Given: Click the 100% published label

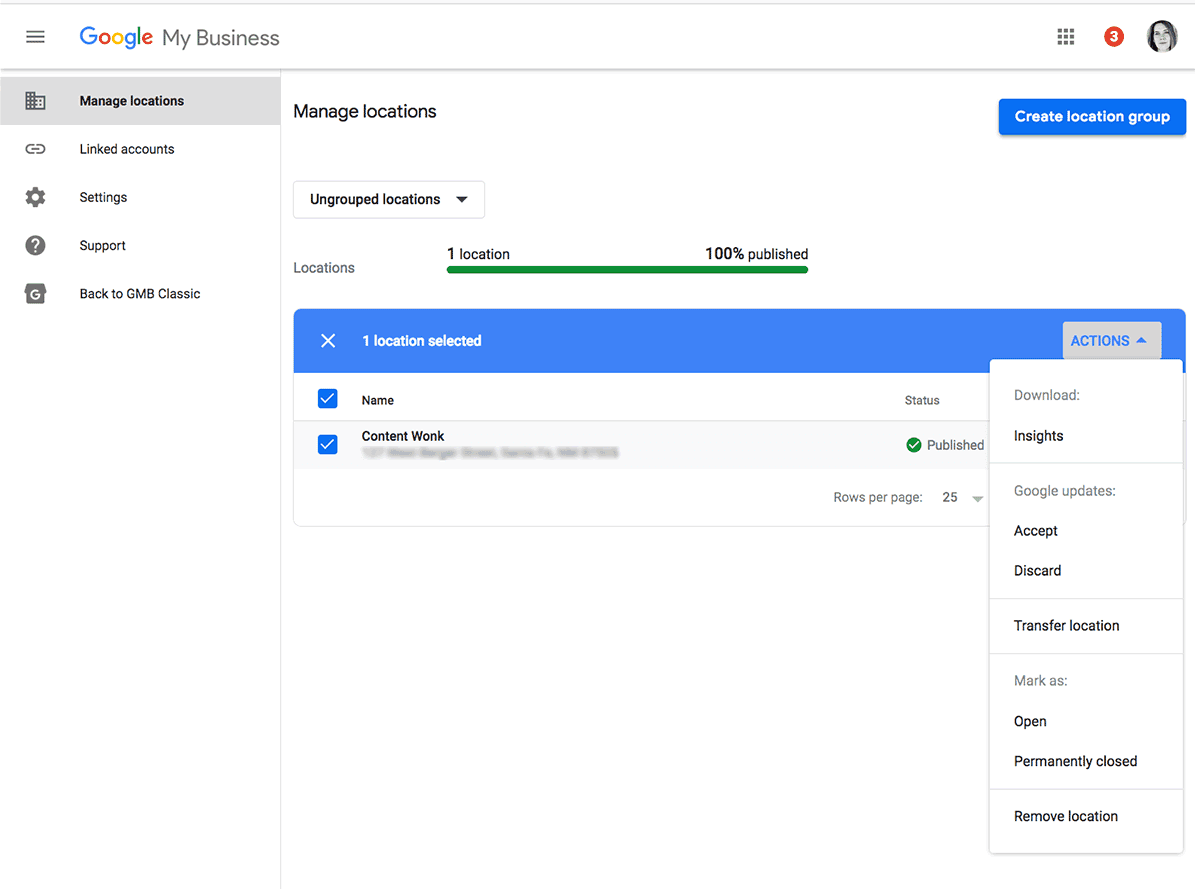Looking at the screenshot, I should pos(756,254).
